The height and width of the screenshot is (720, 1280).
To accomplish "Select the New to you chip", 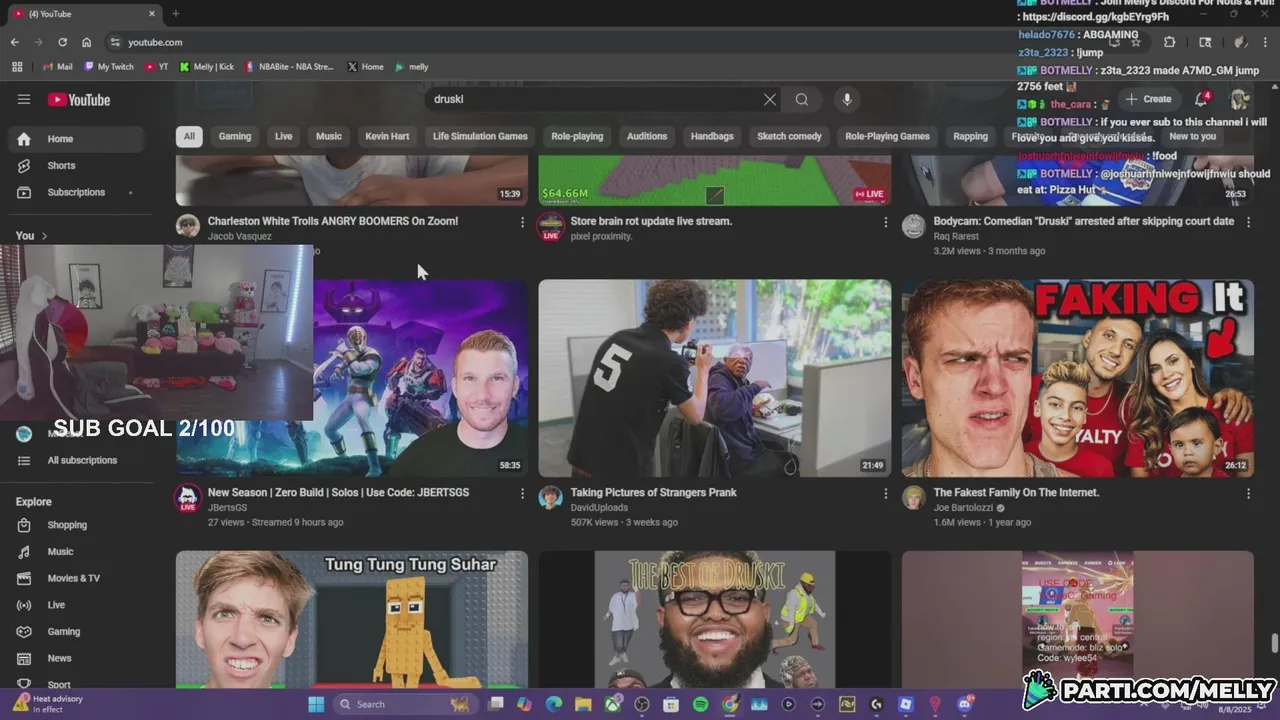I will [x=1192, y=136].
